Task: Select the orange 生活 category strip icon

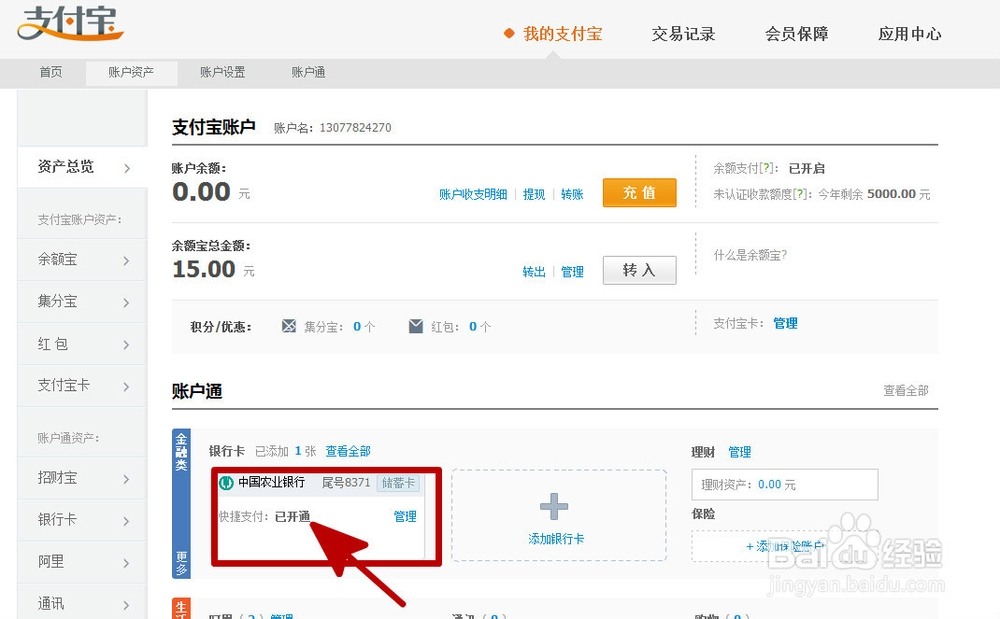Action: coord(179,610)
